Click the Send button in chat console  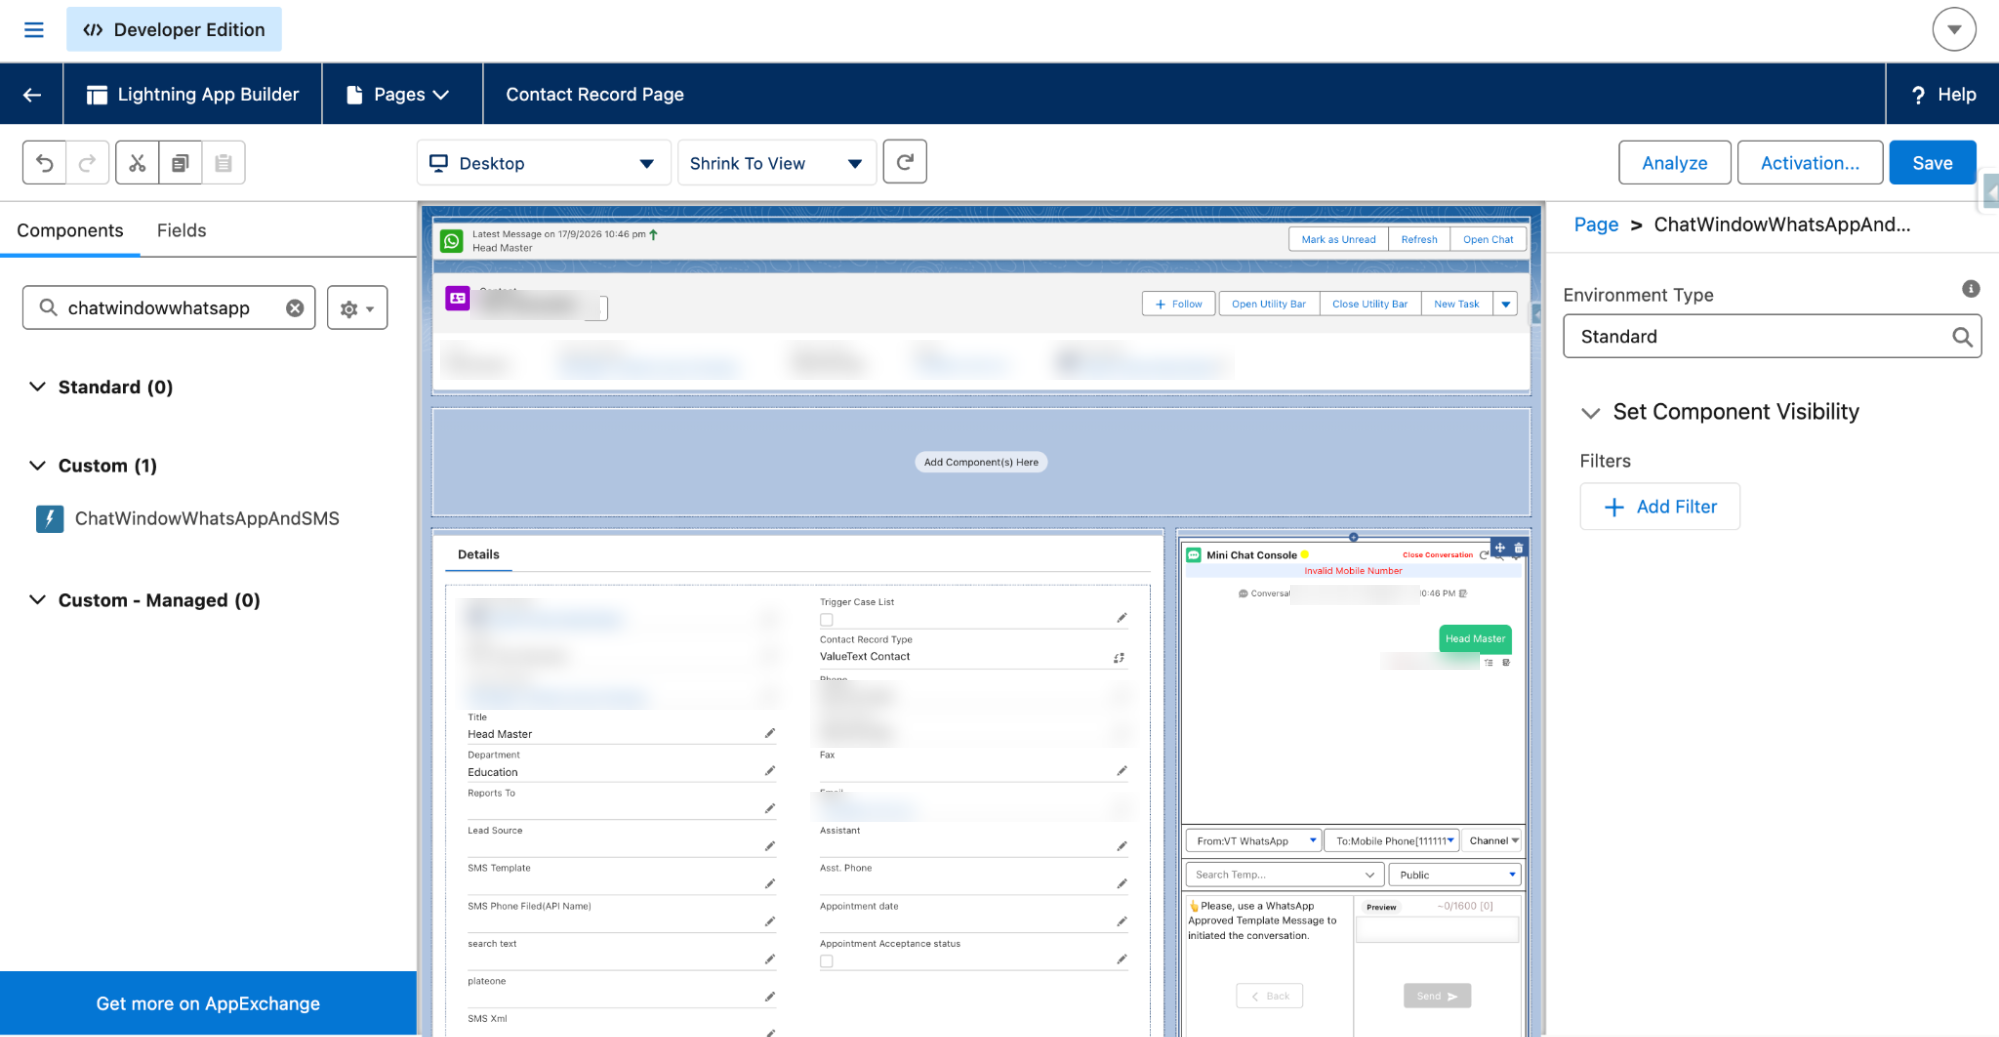[1437, 996]
